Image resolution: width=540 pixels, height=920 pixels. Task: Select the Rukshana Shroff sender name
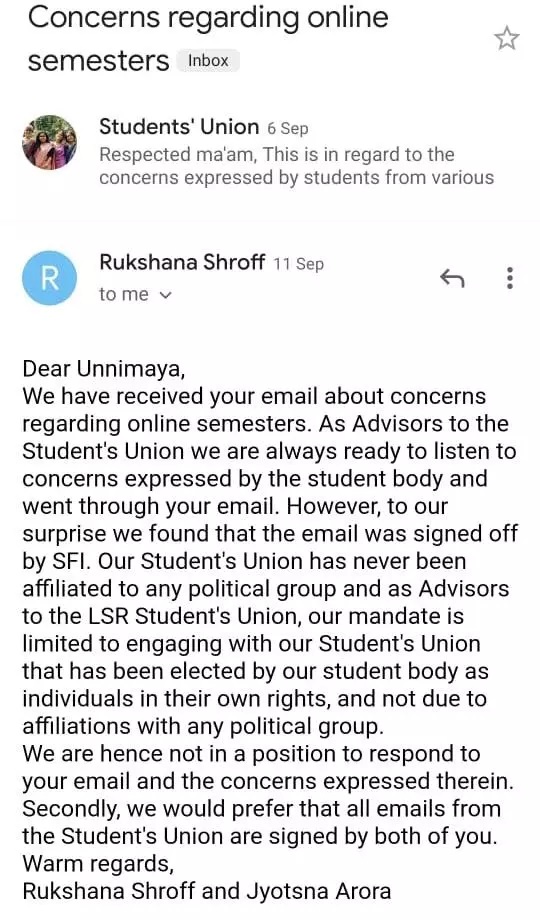[182, 262]
